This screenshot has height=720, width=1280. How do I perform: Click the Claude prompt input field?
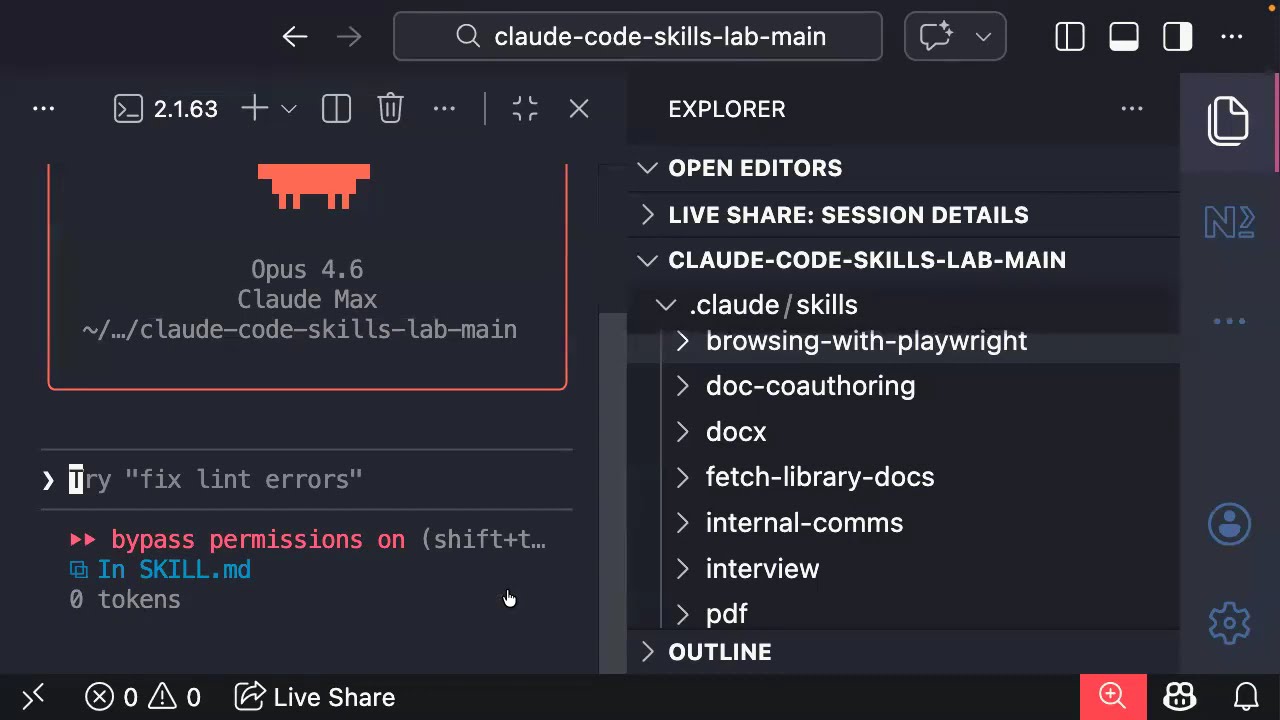[x=306, y=480]
